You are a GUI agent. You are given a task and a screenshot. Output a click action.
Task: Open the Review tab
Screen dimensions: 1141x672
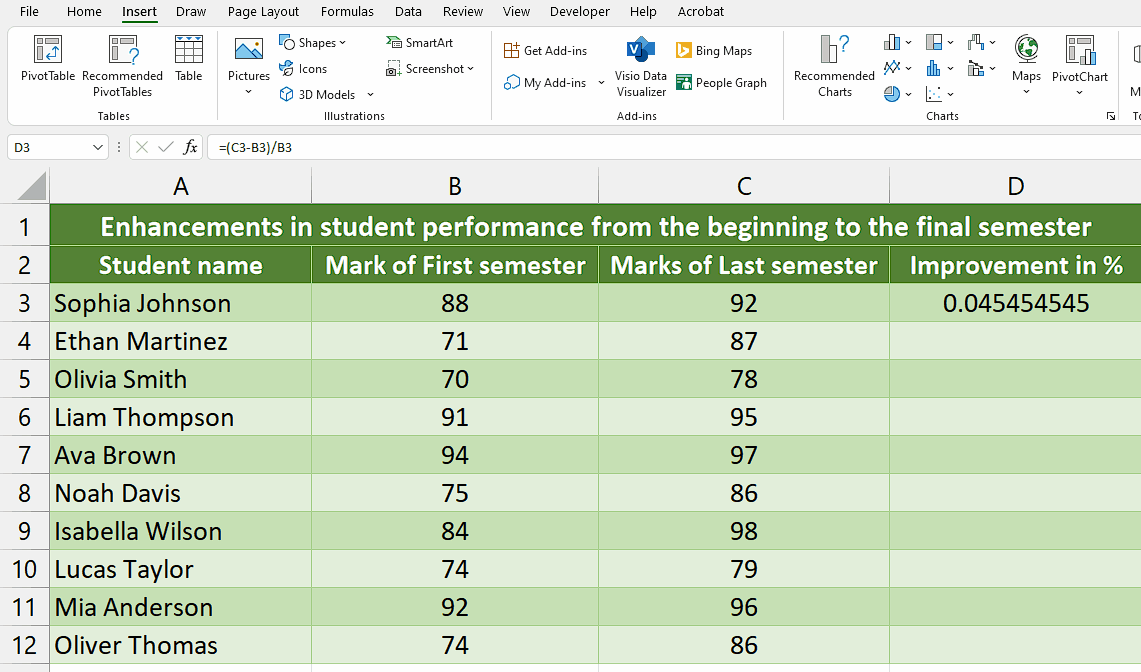(x=463, y=12)
